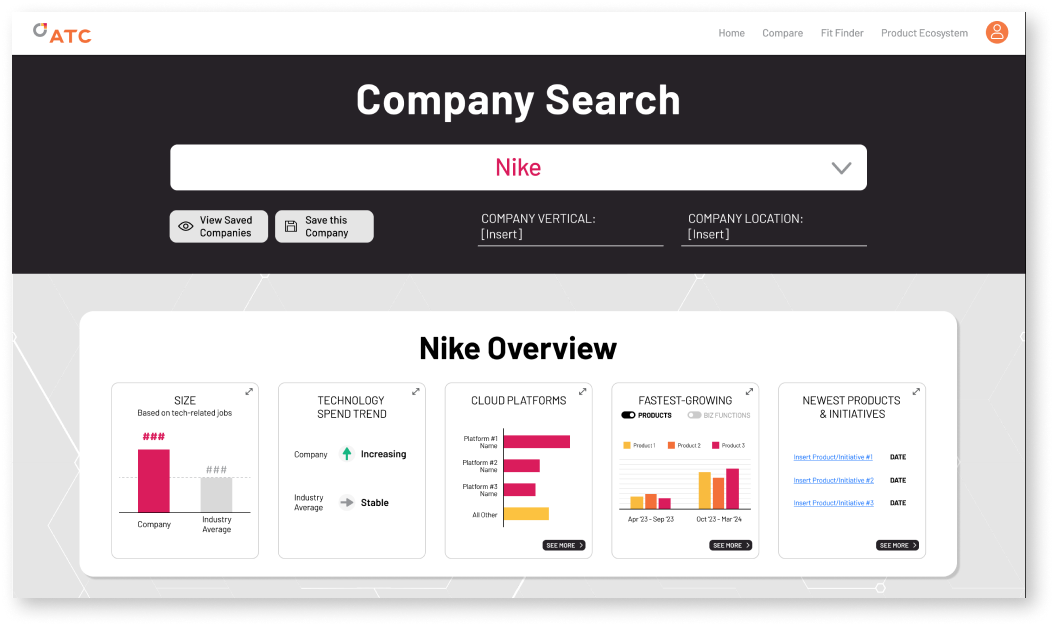This screenshot has width=1054, height=626.
Task: Go to Home
Action: [731, 33]
